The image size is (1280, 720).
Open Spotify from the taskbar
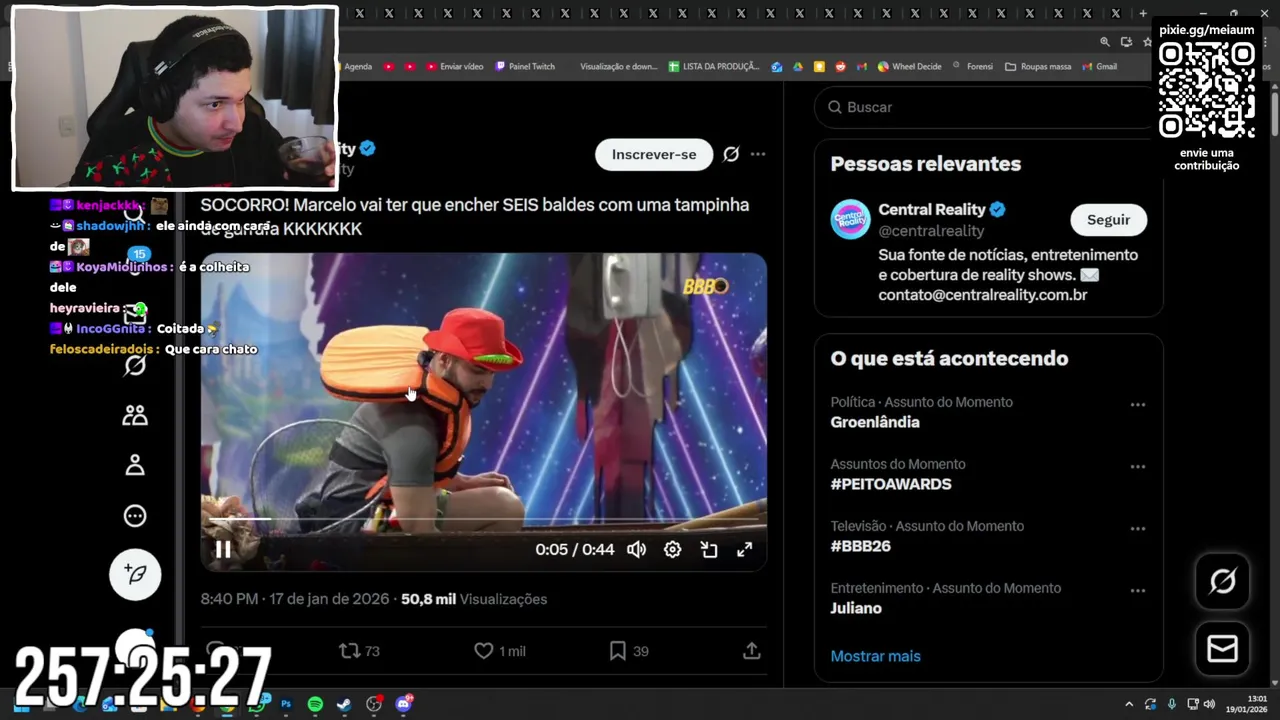(x=315, y=704)
